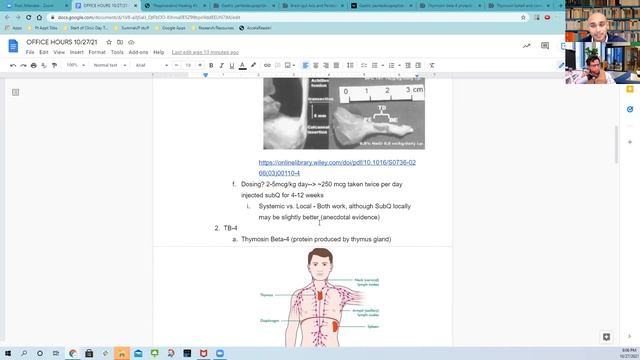This screenshot has width=640, height=360.
Task: Click the Undo arrow in toolbar
Action: 13,65
